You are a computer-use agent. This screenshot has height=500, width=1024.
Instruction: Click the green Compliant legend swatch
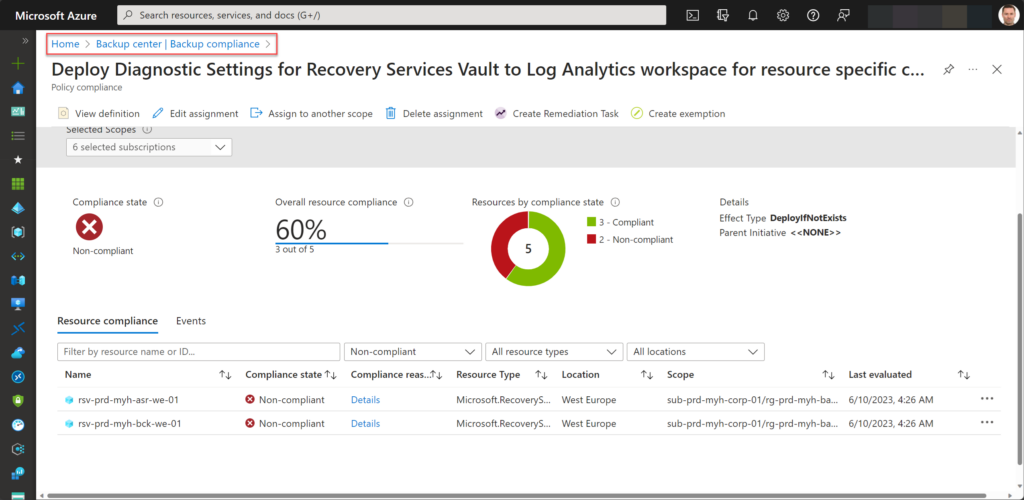592,222
